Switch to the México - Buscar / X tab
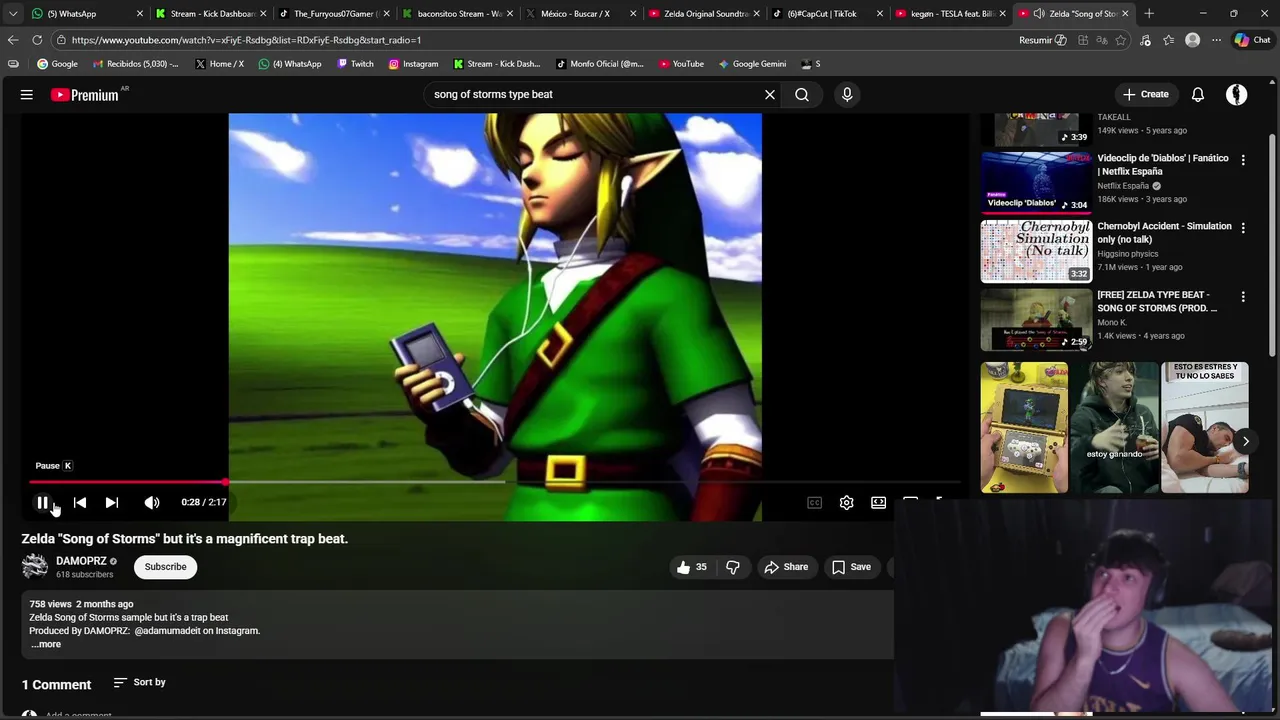This screenshot has height=720, width=1280. (582, 14)
